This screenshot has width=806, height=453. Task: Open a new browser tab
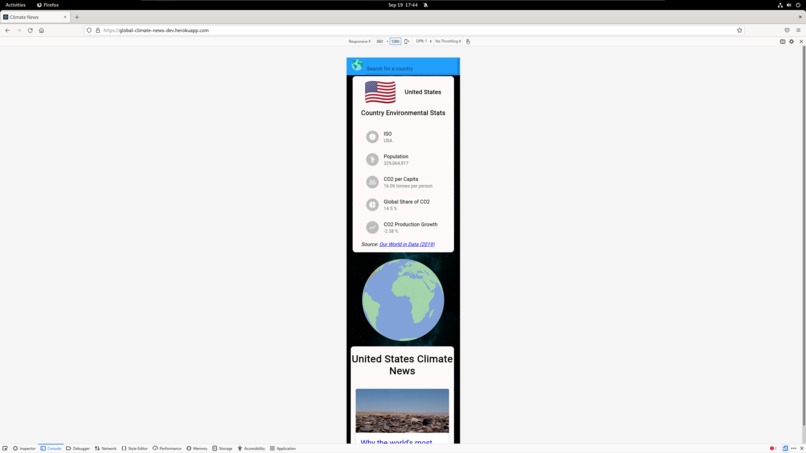pos(77,17)
